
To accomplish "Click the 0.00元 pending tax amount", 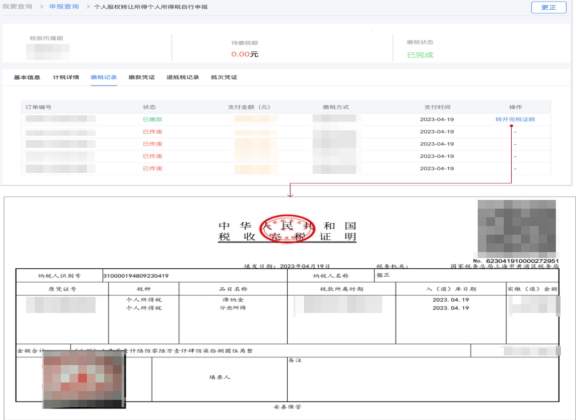I will pyautogui.click(x=245, y=54).
